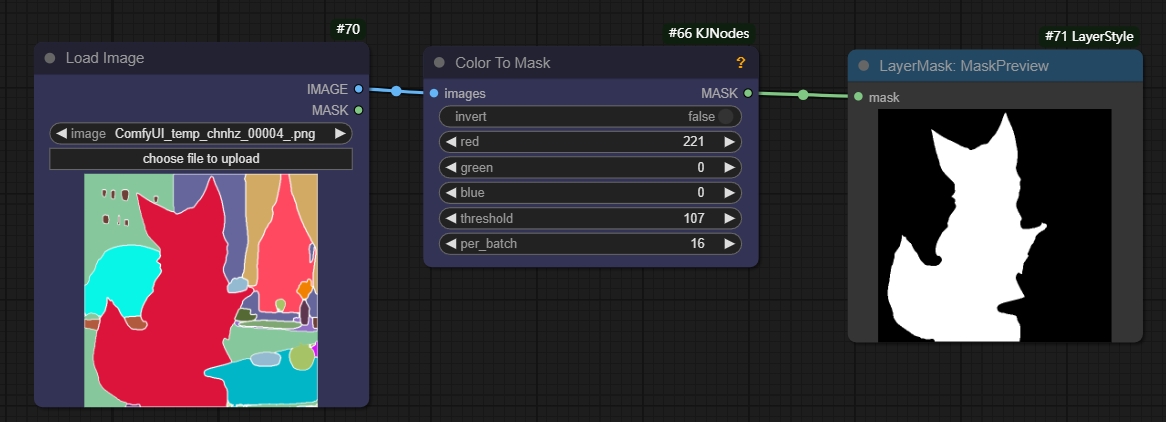Collapse the Color To Mask node via title dot
This screenshot has width=1166, height=422.
pyautogui.click(x=439, y=63)
